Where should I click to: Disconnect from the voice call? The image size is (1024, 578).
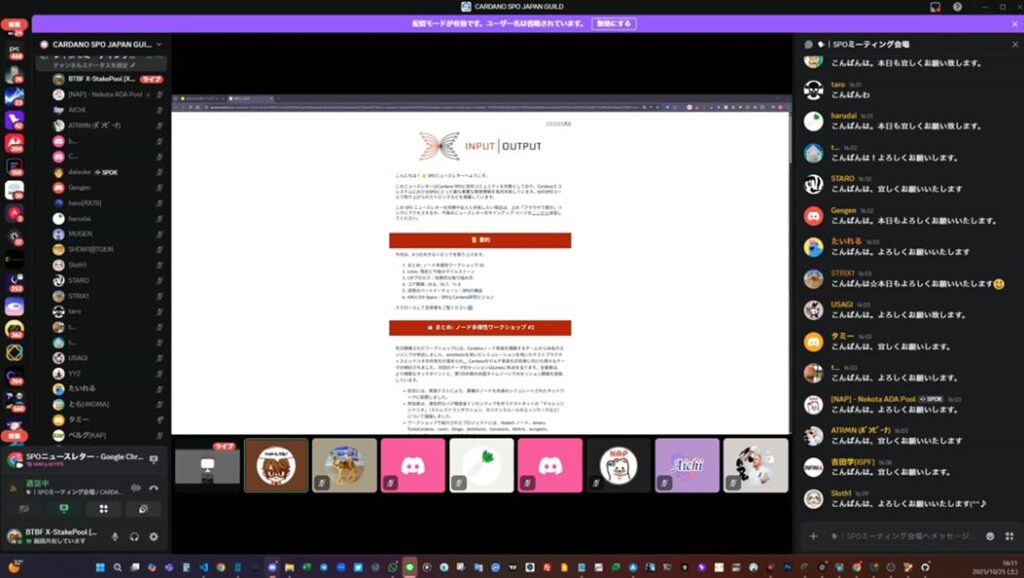pos(154,488)
